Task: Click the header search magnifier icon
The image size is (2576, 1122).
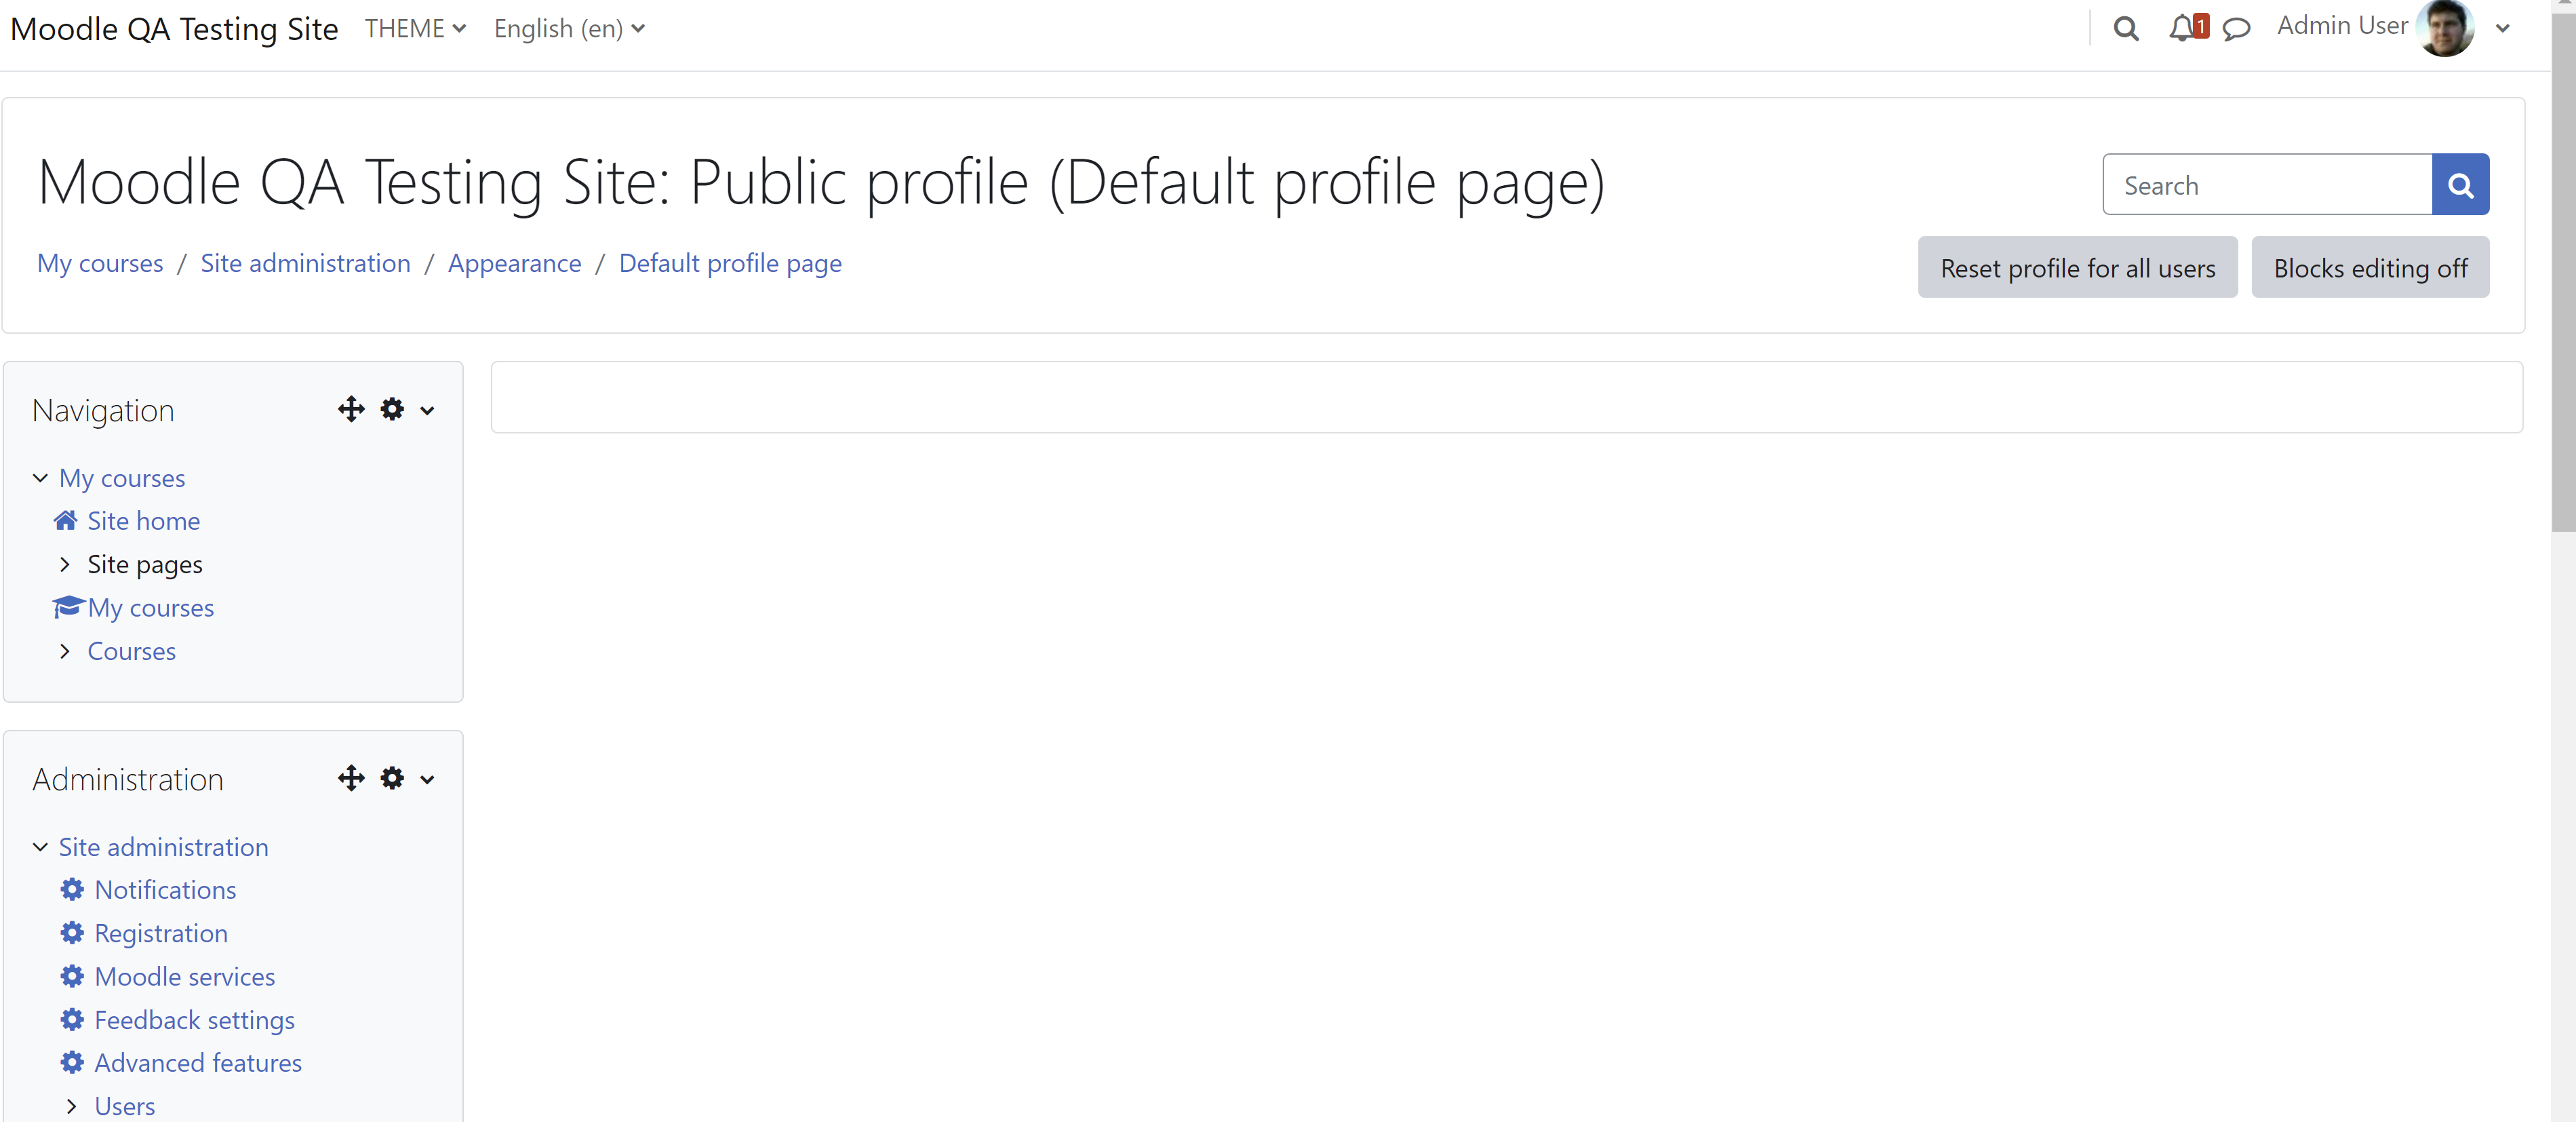Action: pos(2126,29)
